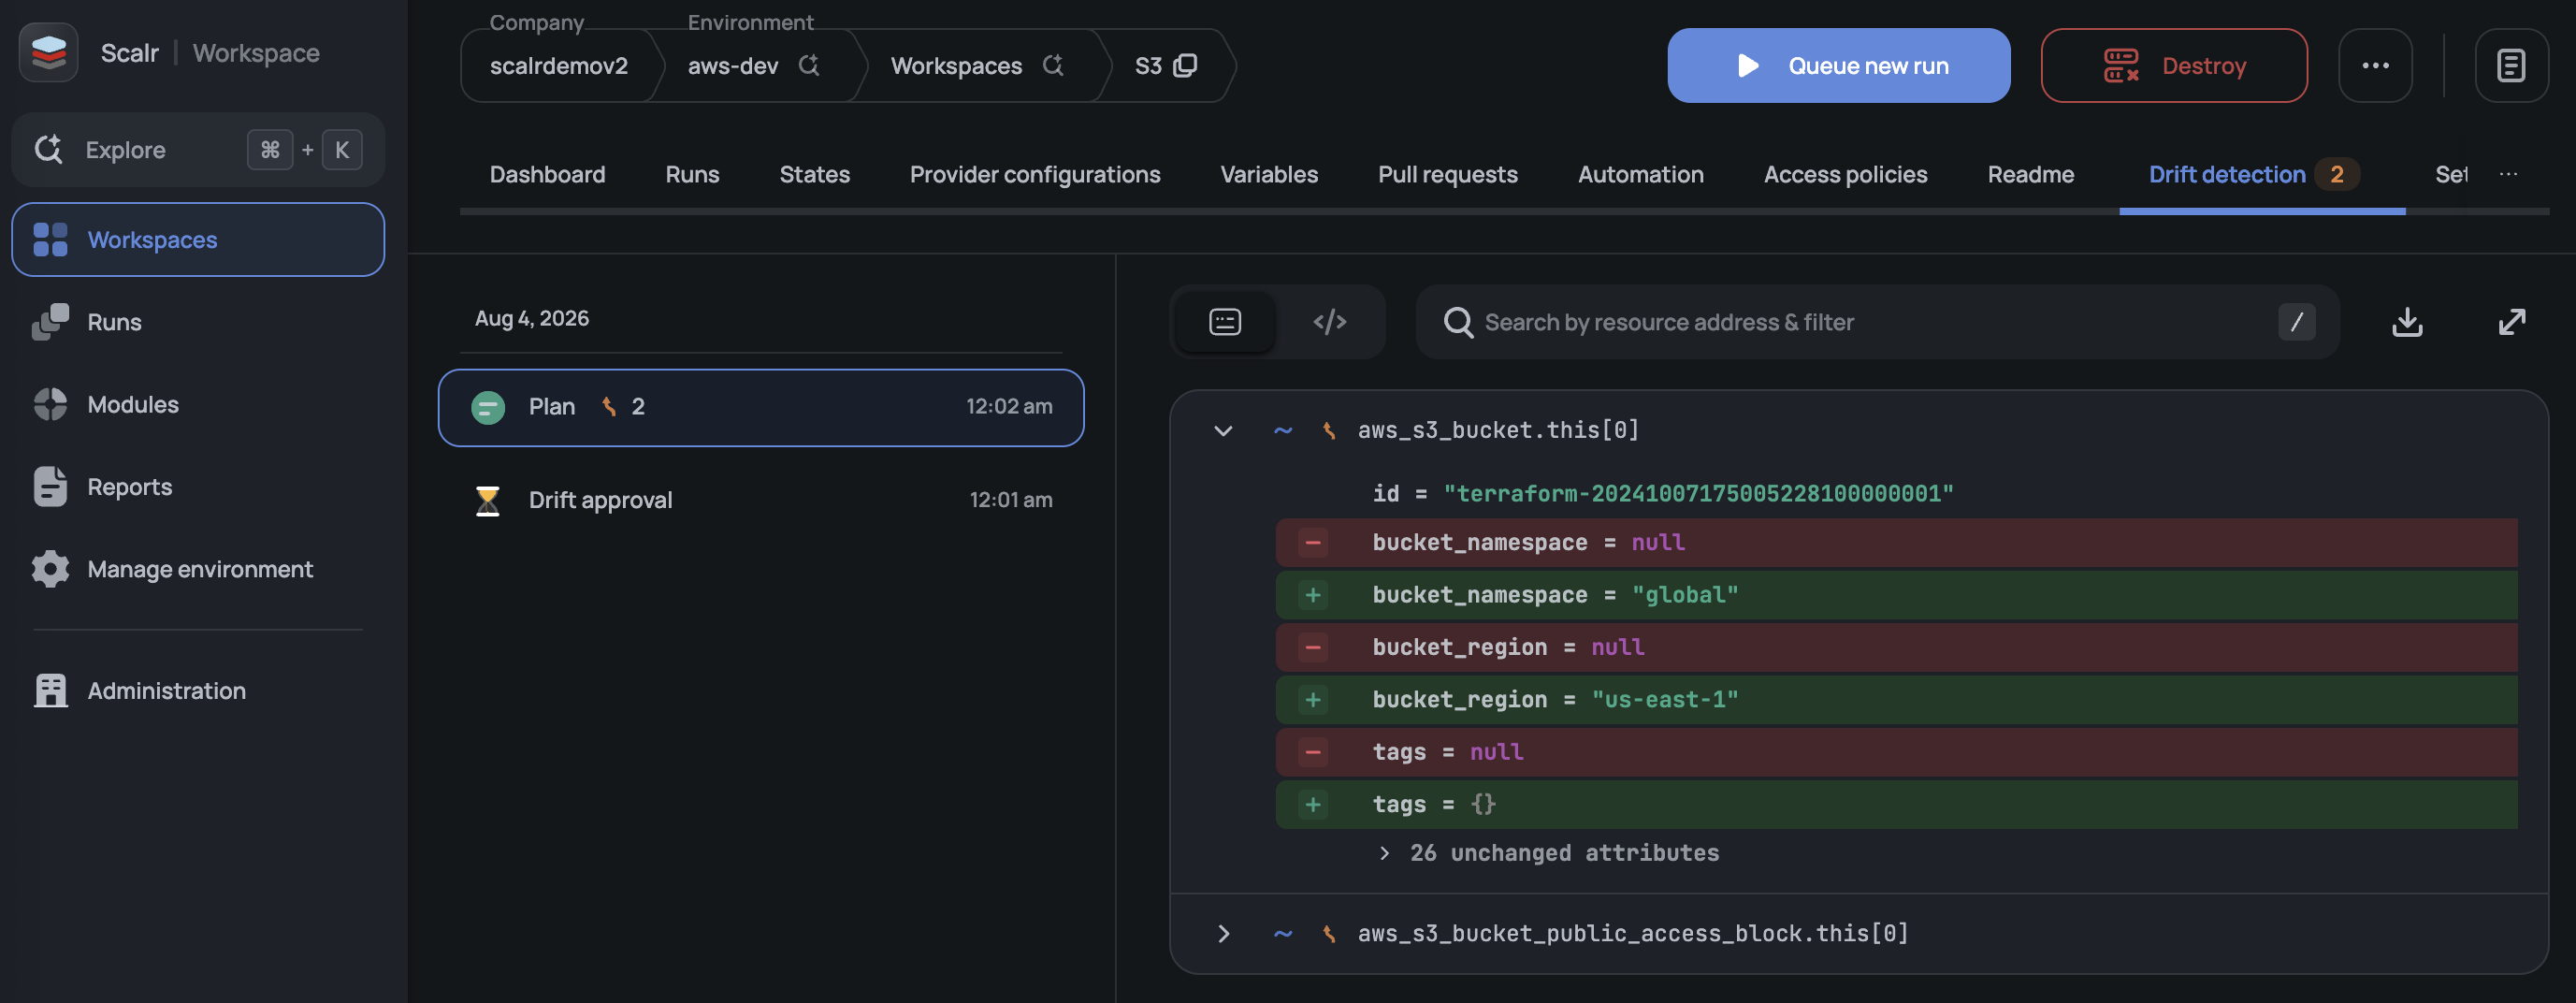
Task: Click the slash shortcut badge in search
Action: [x=2296, y=322]
